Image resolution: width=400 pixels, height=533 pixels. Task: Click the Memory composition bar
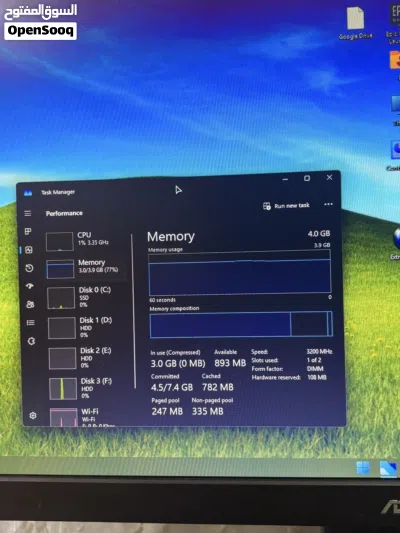point(241,325)
